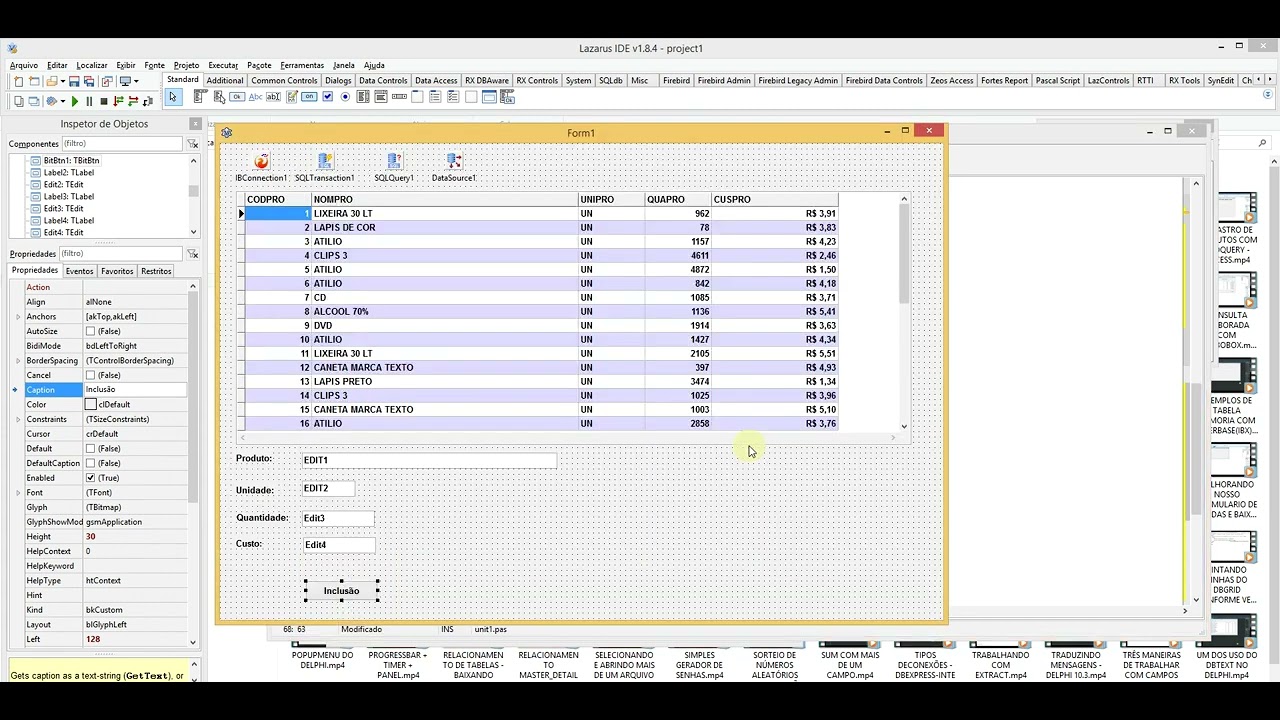
Task: Expand the BorderSpacing property
Action: coord(17,360)
